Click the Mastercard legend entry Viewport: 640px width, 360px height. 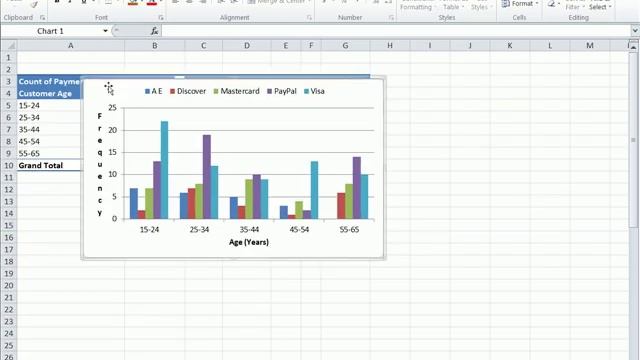tap(237, 91)
